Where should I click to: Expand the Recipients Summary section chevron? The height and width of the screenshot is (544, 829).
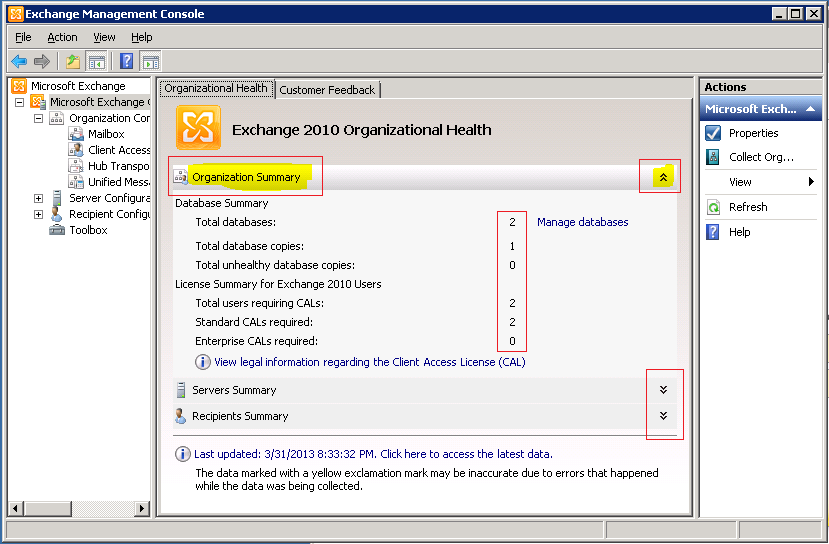[664, 416]
